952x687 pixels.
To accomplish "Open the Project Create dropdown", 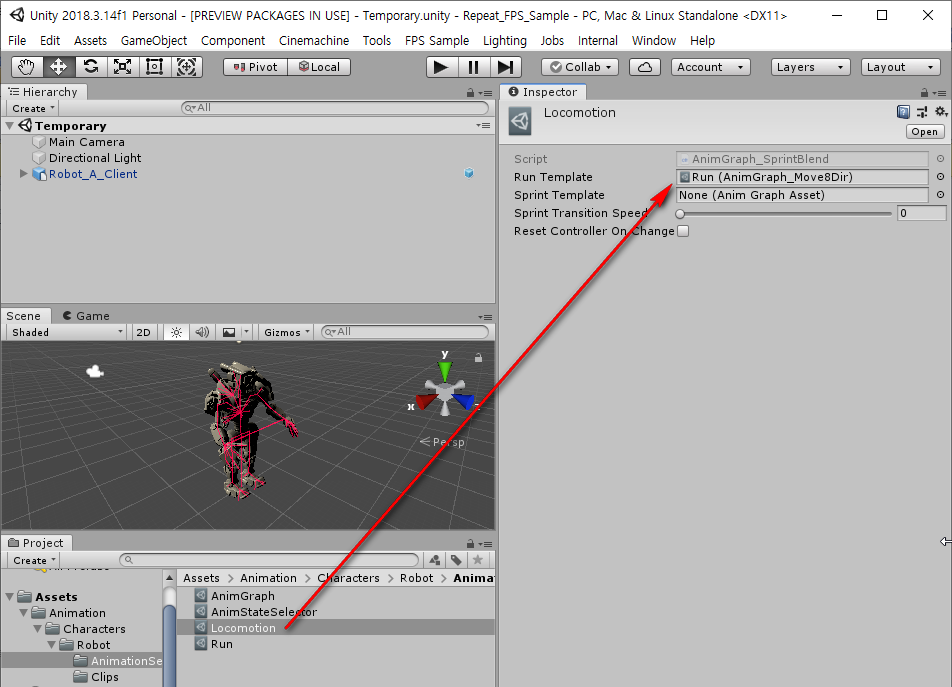I will point(34,560).
